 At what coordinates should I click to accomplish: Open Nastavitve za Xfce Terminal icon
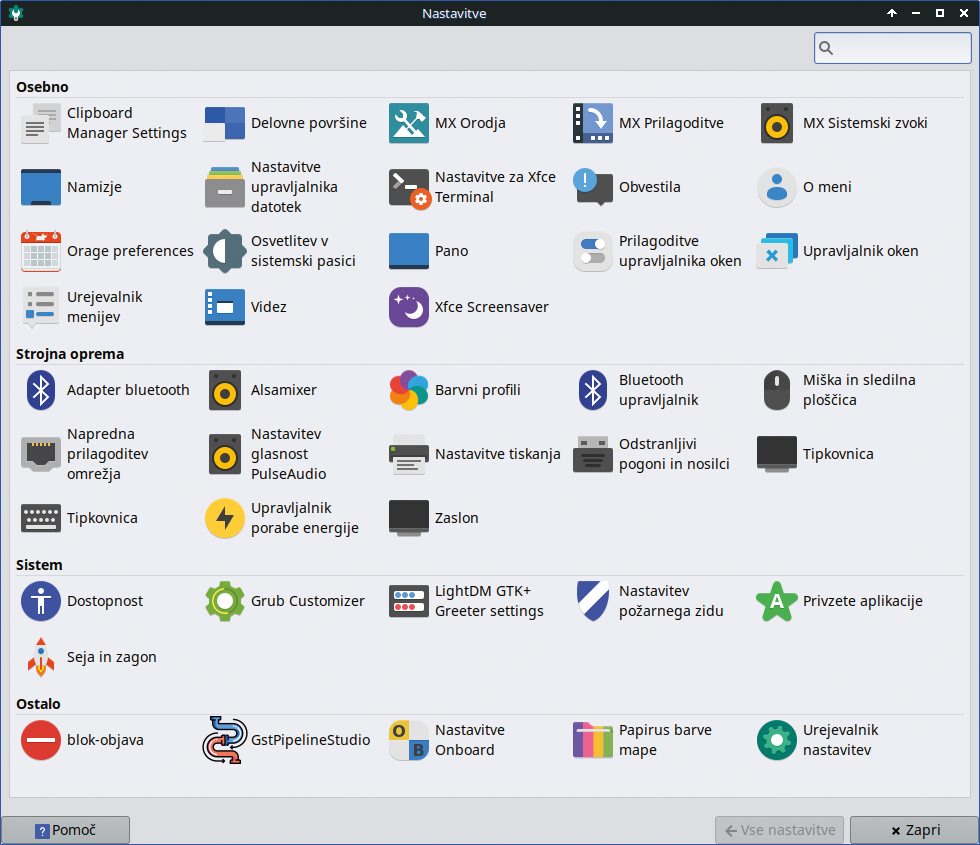click(x=409, y=189)
